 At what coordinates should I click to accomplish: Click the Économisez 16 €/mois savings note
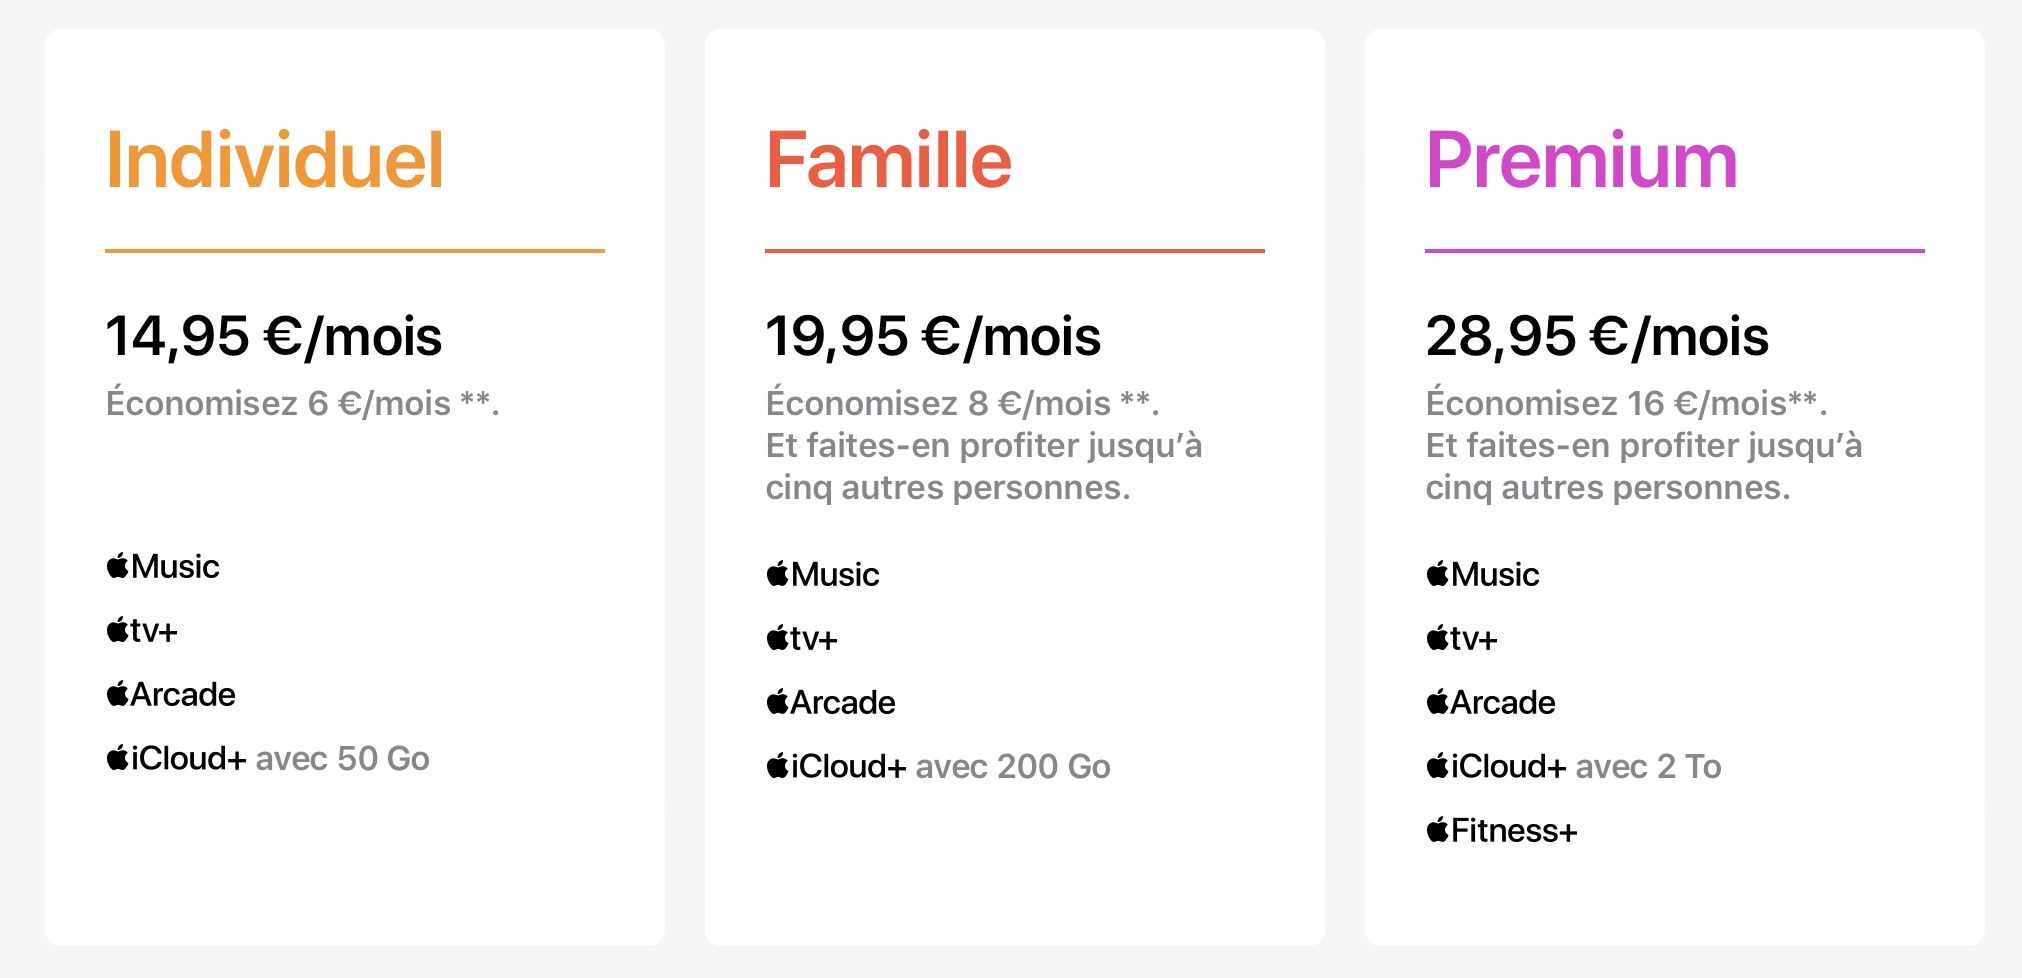[1626, 403]
